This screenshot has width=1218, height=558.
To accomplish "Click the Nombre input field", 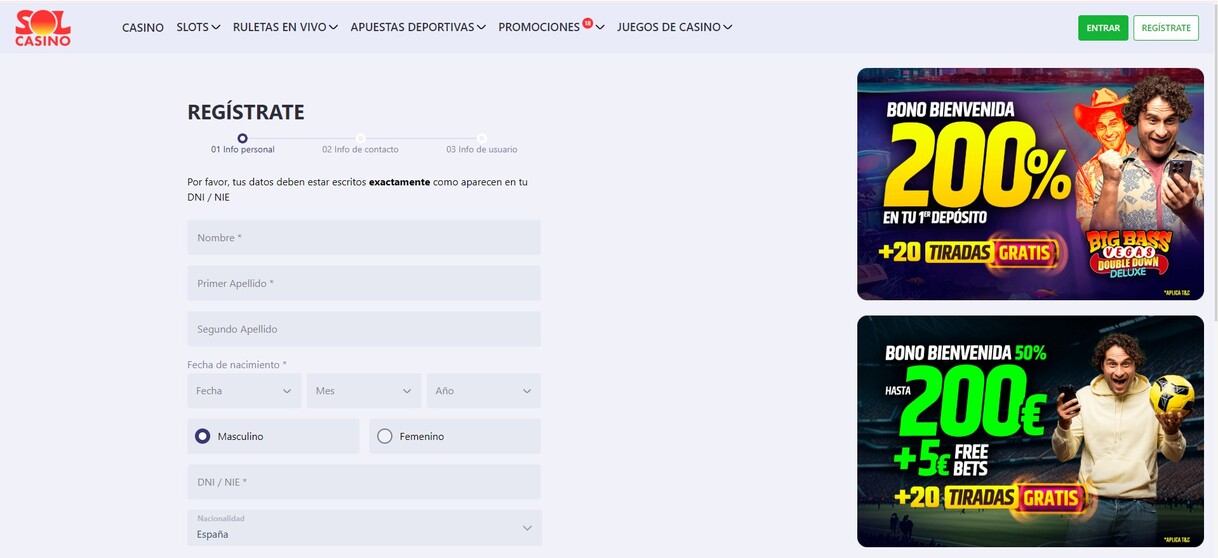I will point(364,238).
